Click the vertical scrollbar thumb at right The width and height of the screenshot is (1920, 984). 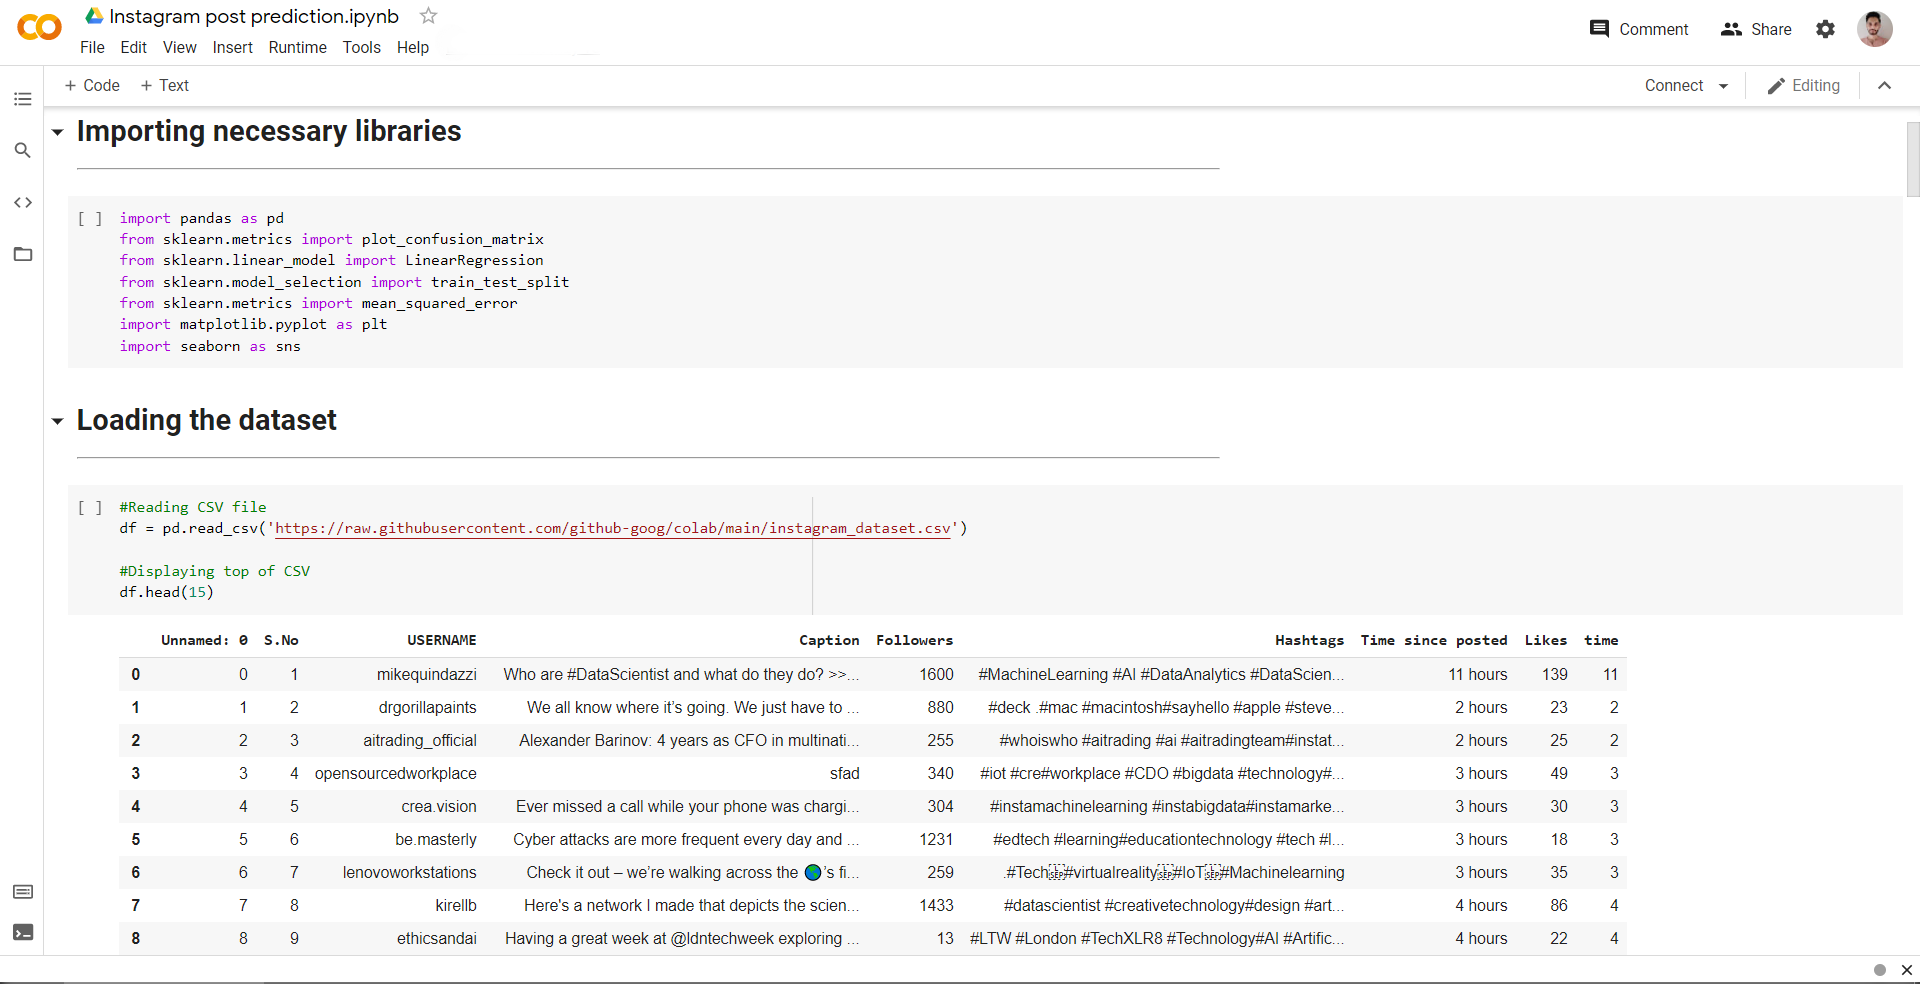point(1912,159)
